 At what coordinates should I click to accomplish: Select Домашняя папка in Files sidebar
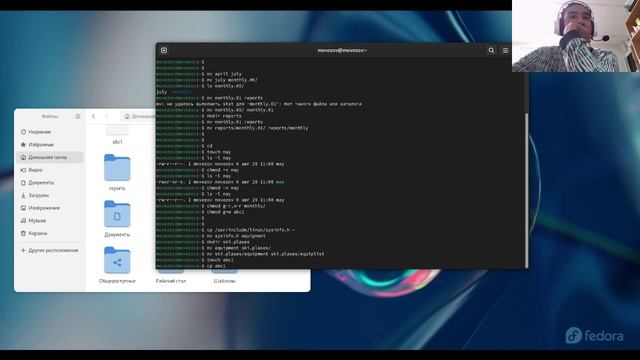50,157
